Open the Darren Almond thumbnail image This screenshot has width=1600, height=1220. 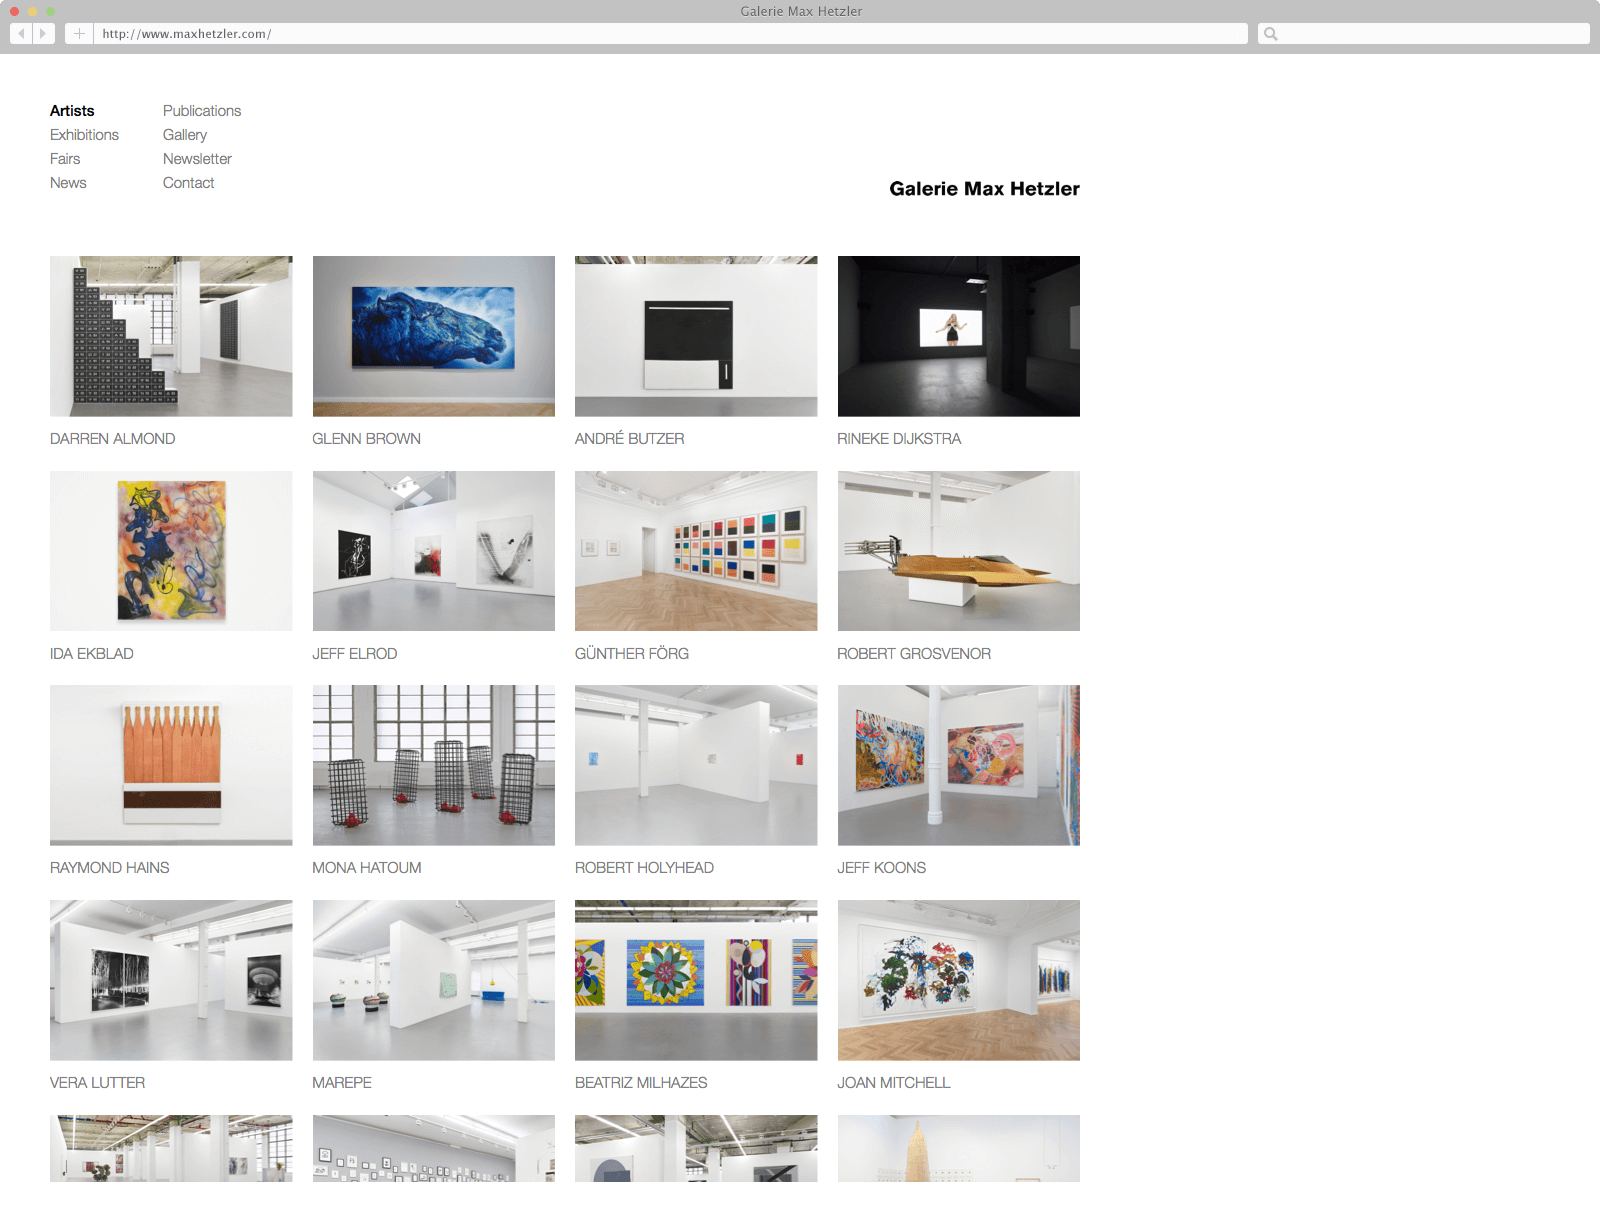(171, 336)
